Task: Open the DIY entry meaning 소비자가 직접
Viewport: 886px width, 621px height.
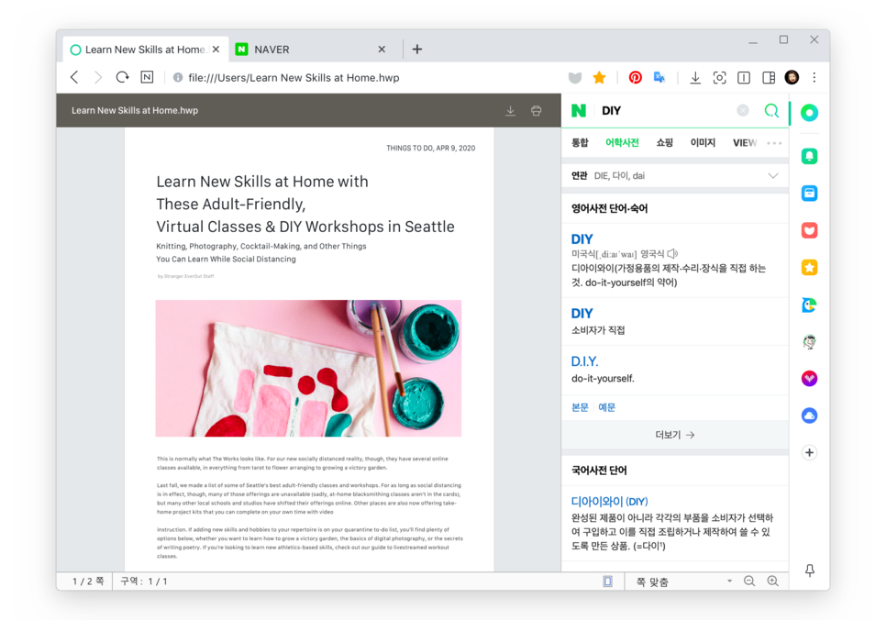Action: 581,313
